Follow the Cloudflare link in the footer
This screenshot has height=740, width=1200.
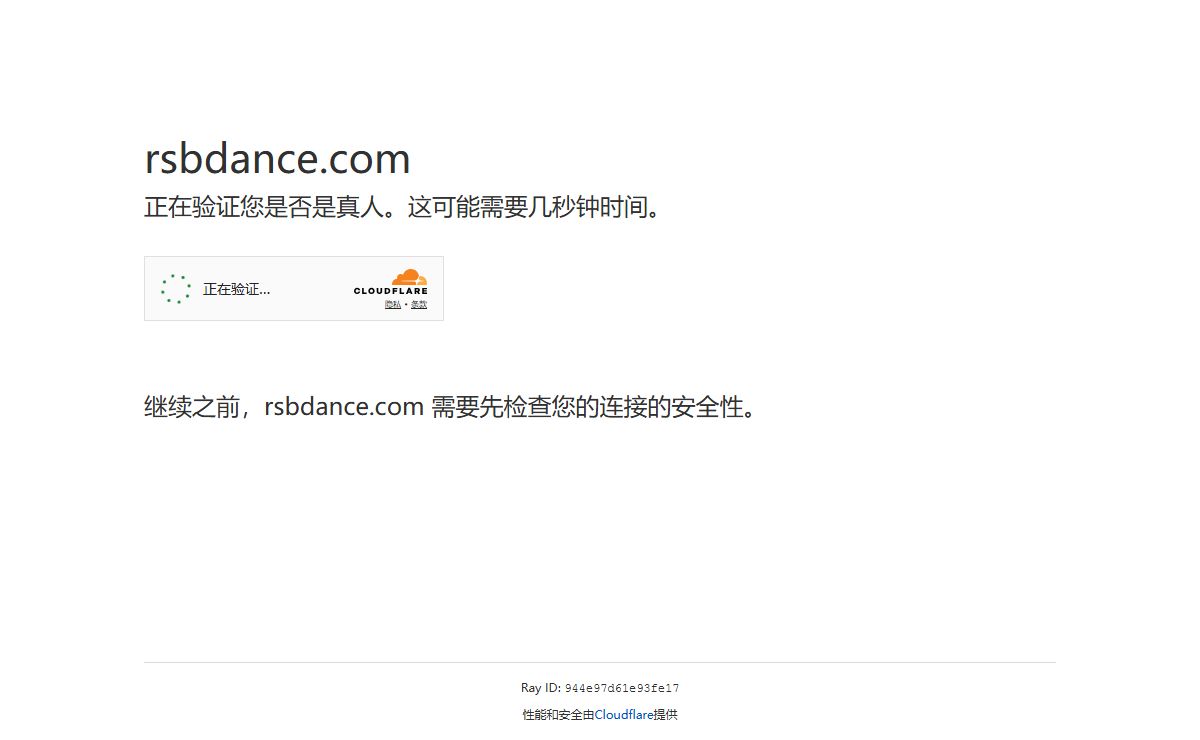(x=624, y=715)
